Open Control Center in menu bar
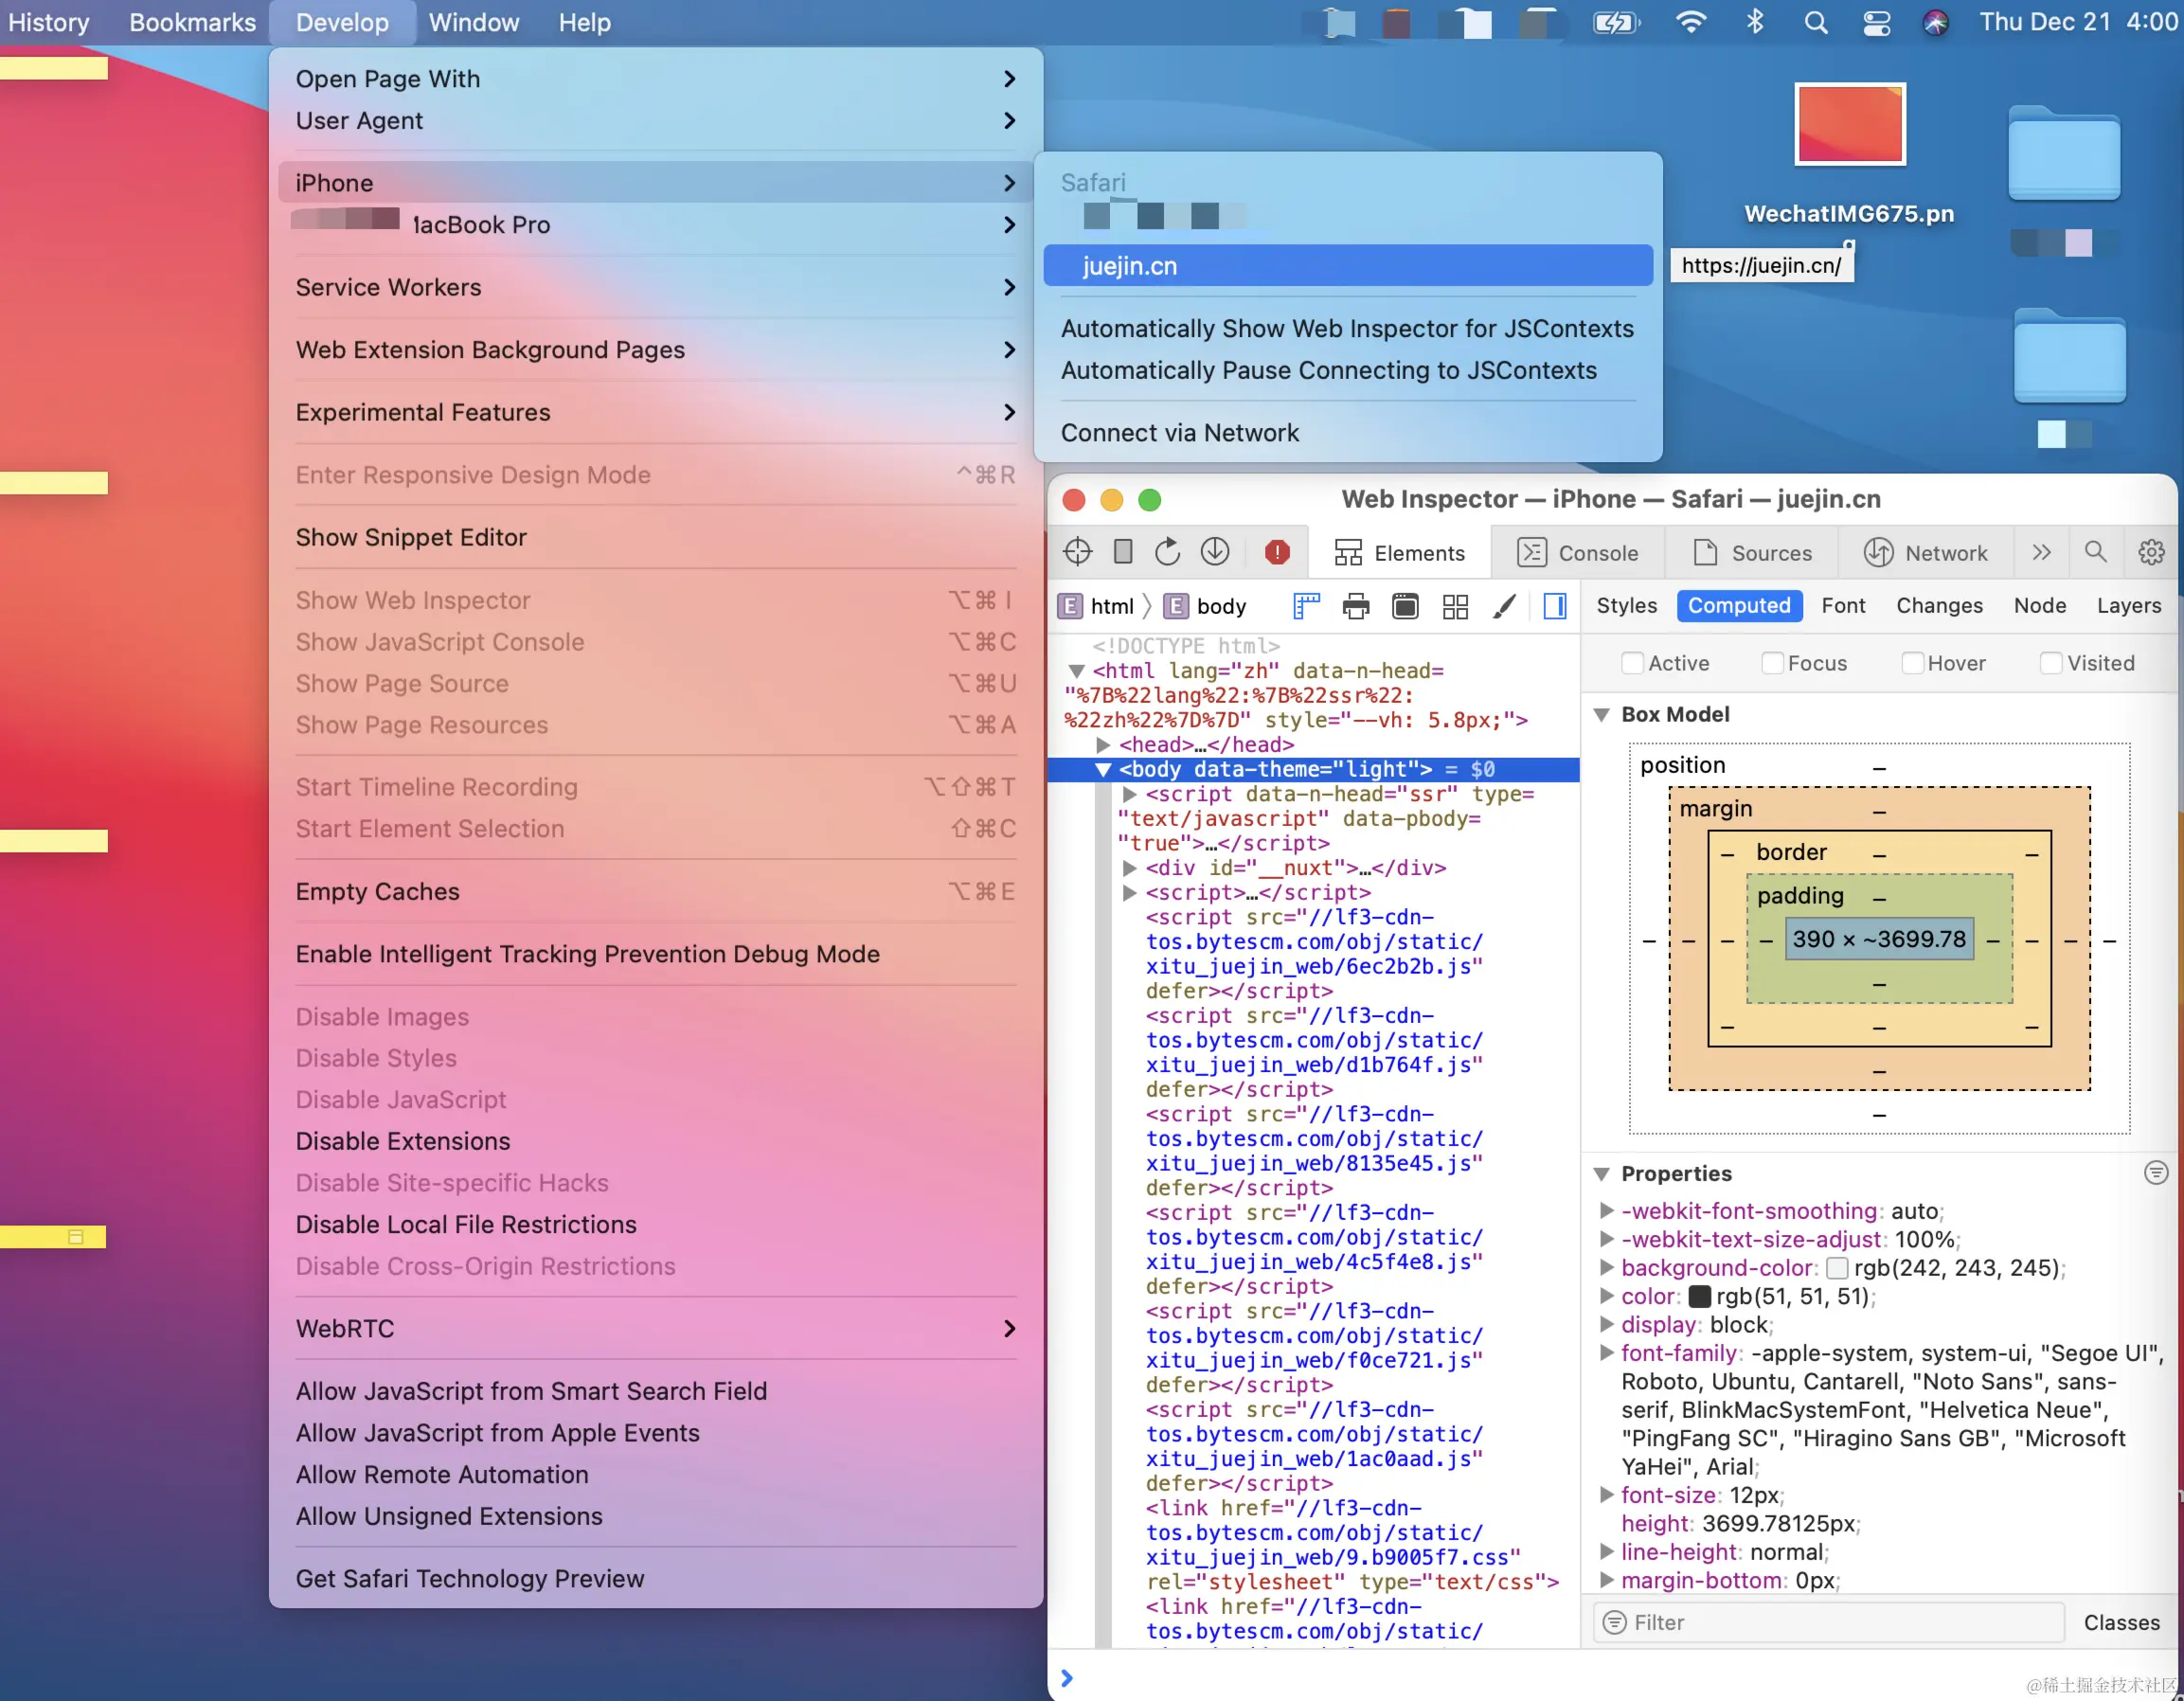The height and width of the screenshot is (1701, 2184). pos(1876,22)
